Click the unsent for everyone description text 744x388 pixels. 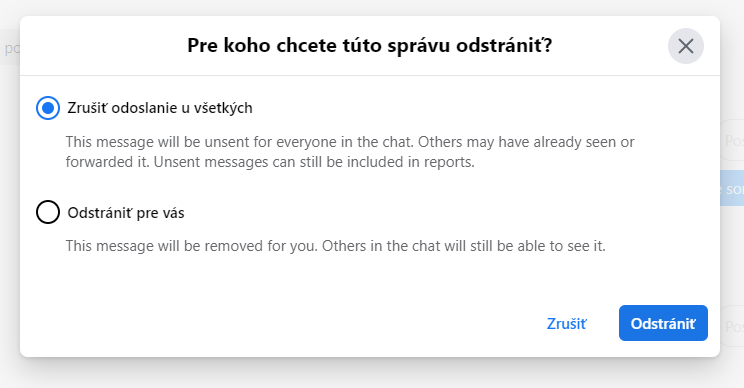tap(350, 152)
